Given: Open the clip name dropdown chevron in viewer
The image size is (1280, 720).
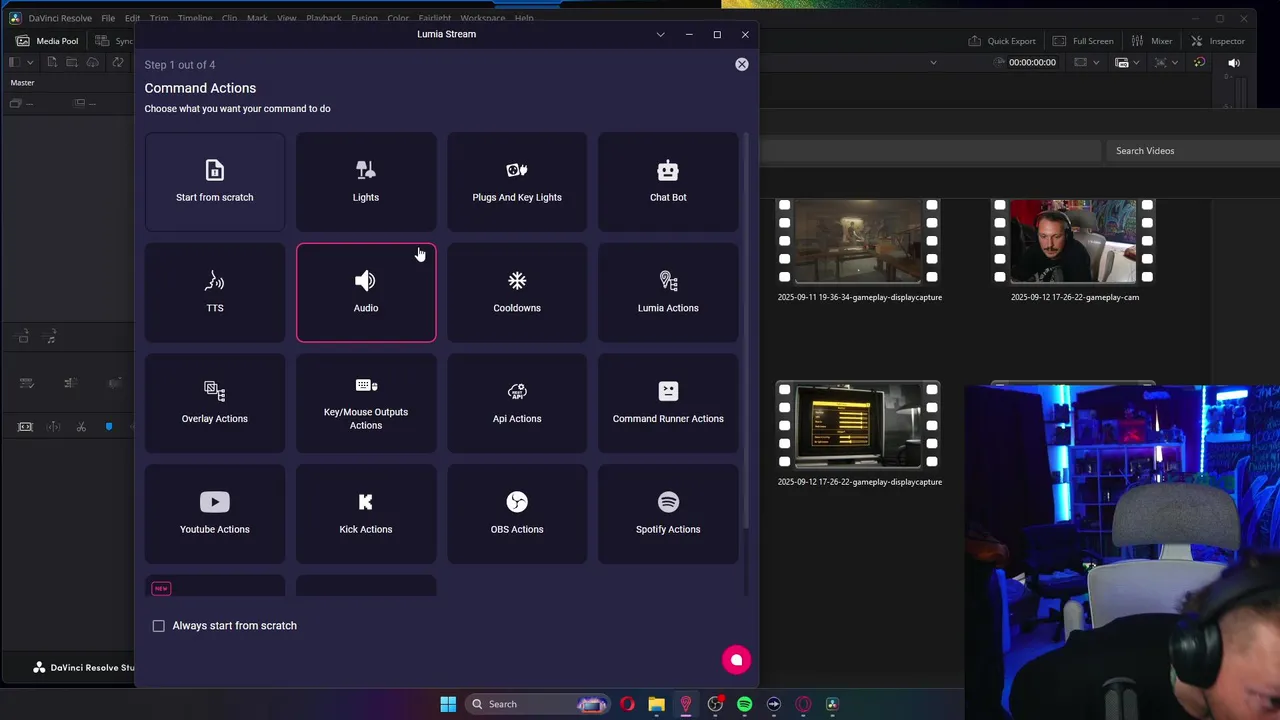Looking at the screenshot, I should [933, 62].
